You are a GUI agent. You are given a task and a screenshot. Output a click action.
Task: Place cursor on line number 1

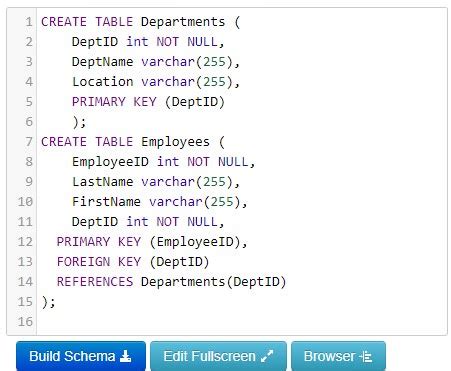(x=29, y=22)
